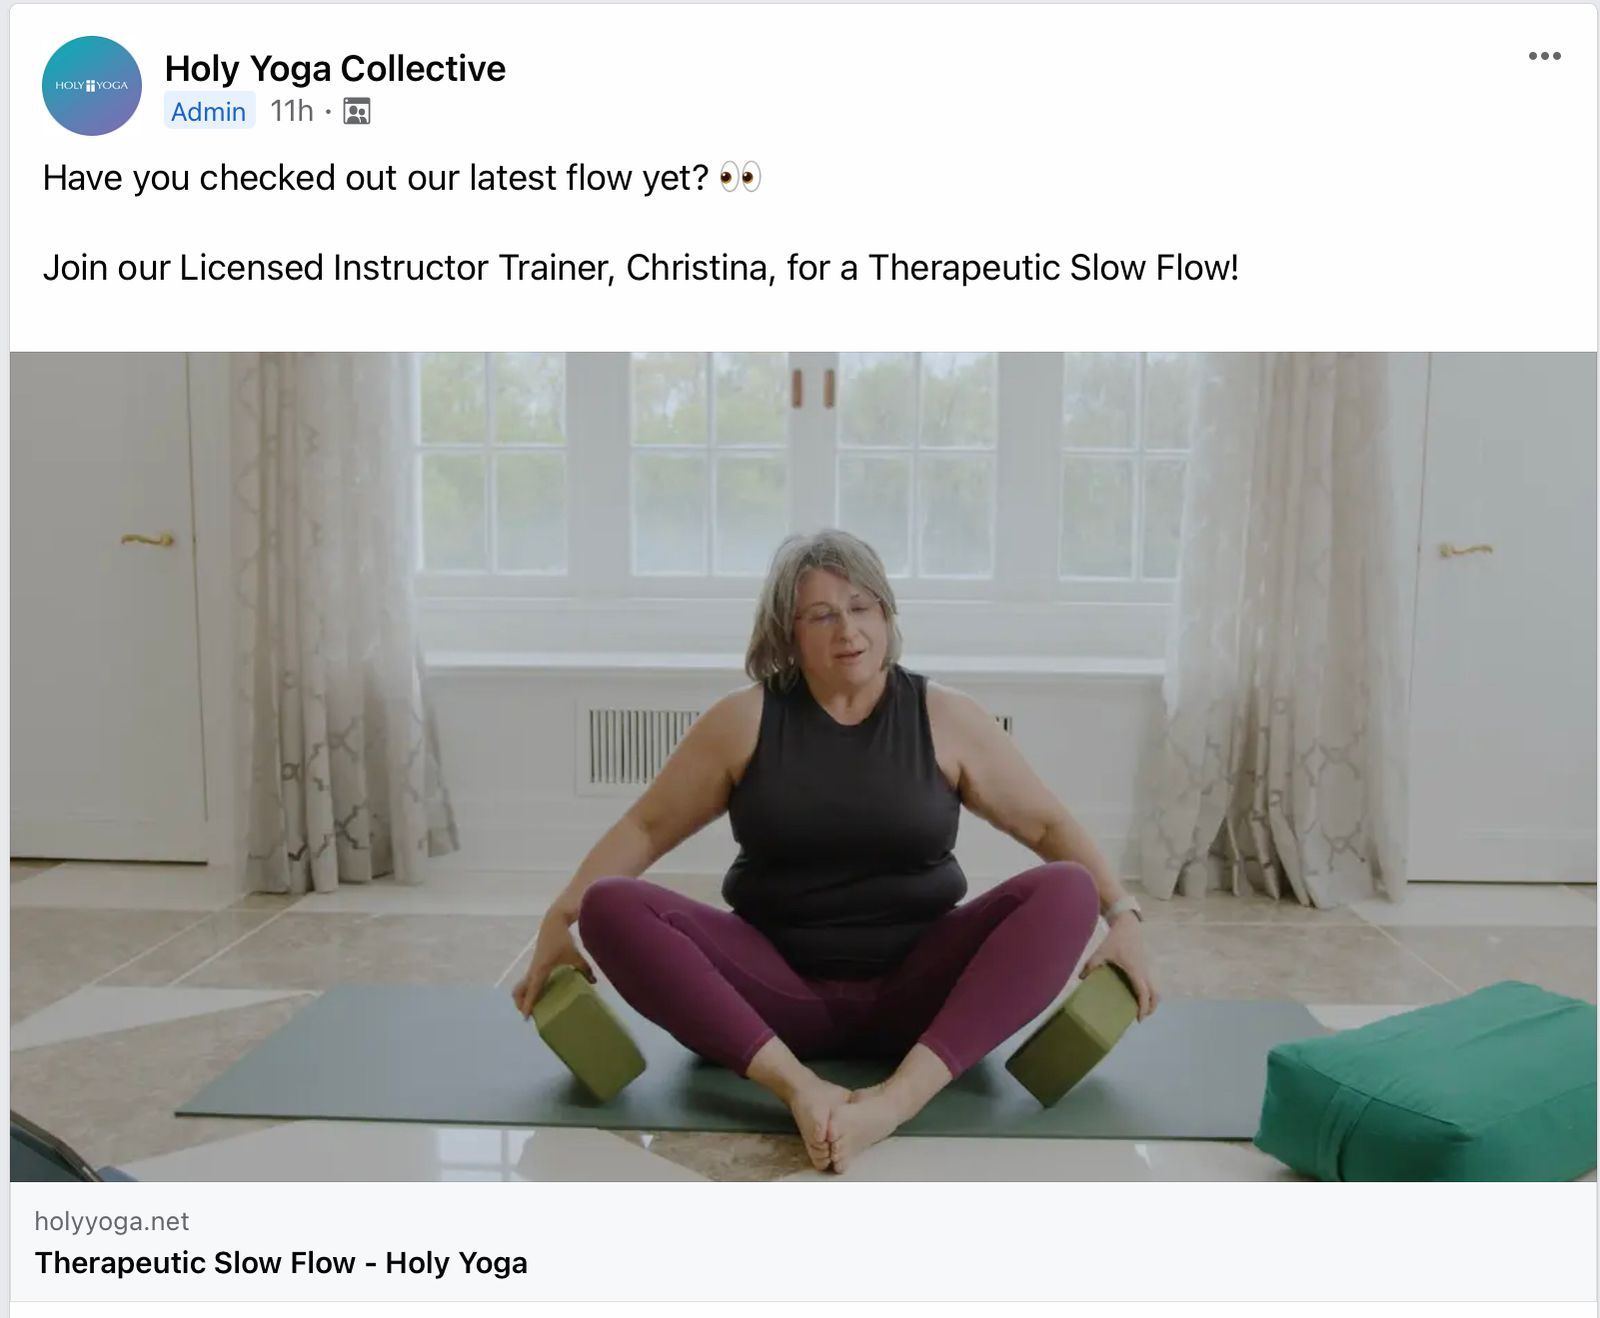Open the Holy Yoga round profile avatar
This screenshot has width=1600, height=1318.
coord(91,86)
